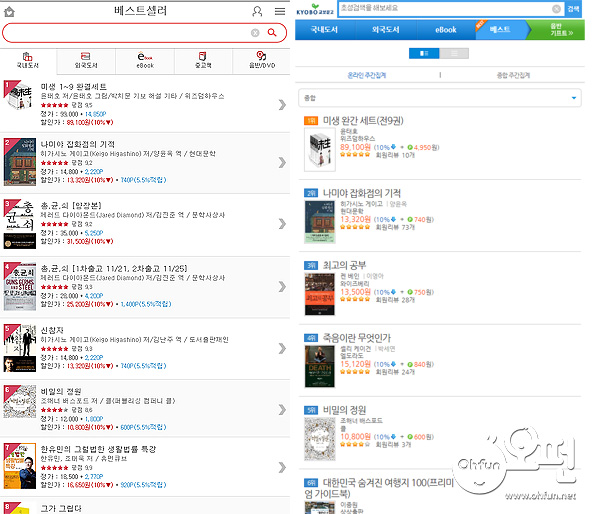
Task: Open the 종합 category dropdown
Action: tap(440, 98)
